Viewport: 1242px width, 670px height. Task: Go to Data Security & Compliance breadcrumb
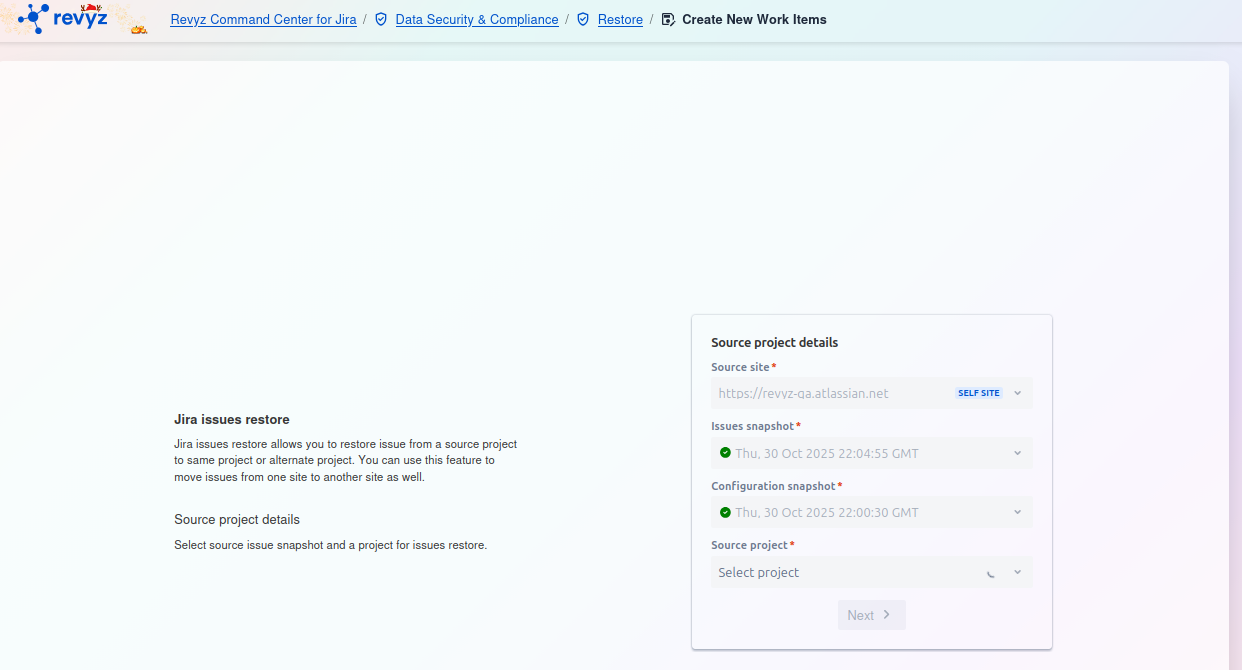[x=477, y=19]
